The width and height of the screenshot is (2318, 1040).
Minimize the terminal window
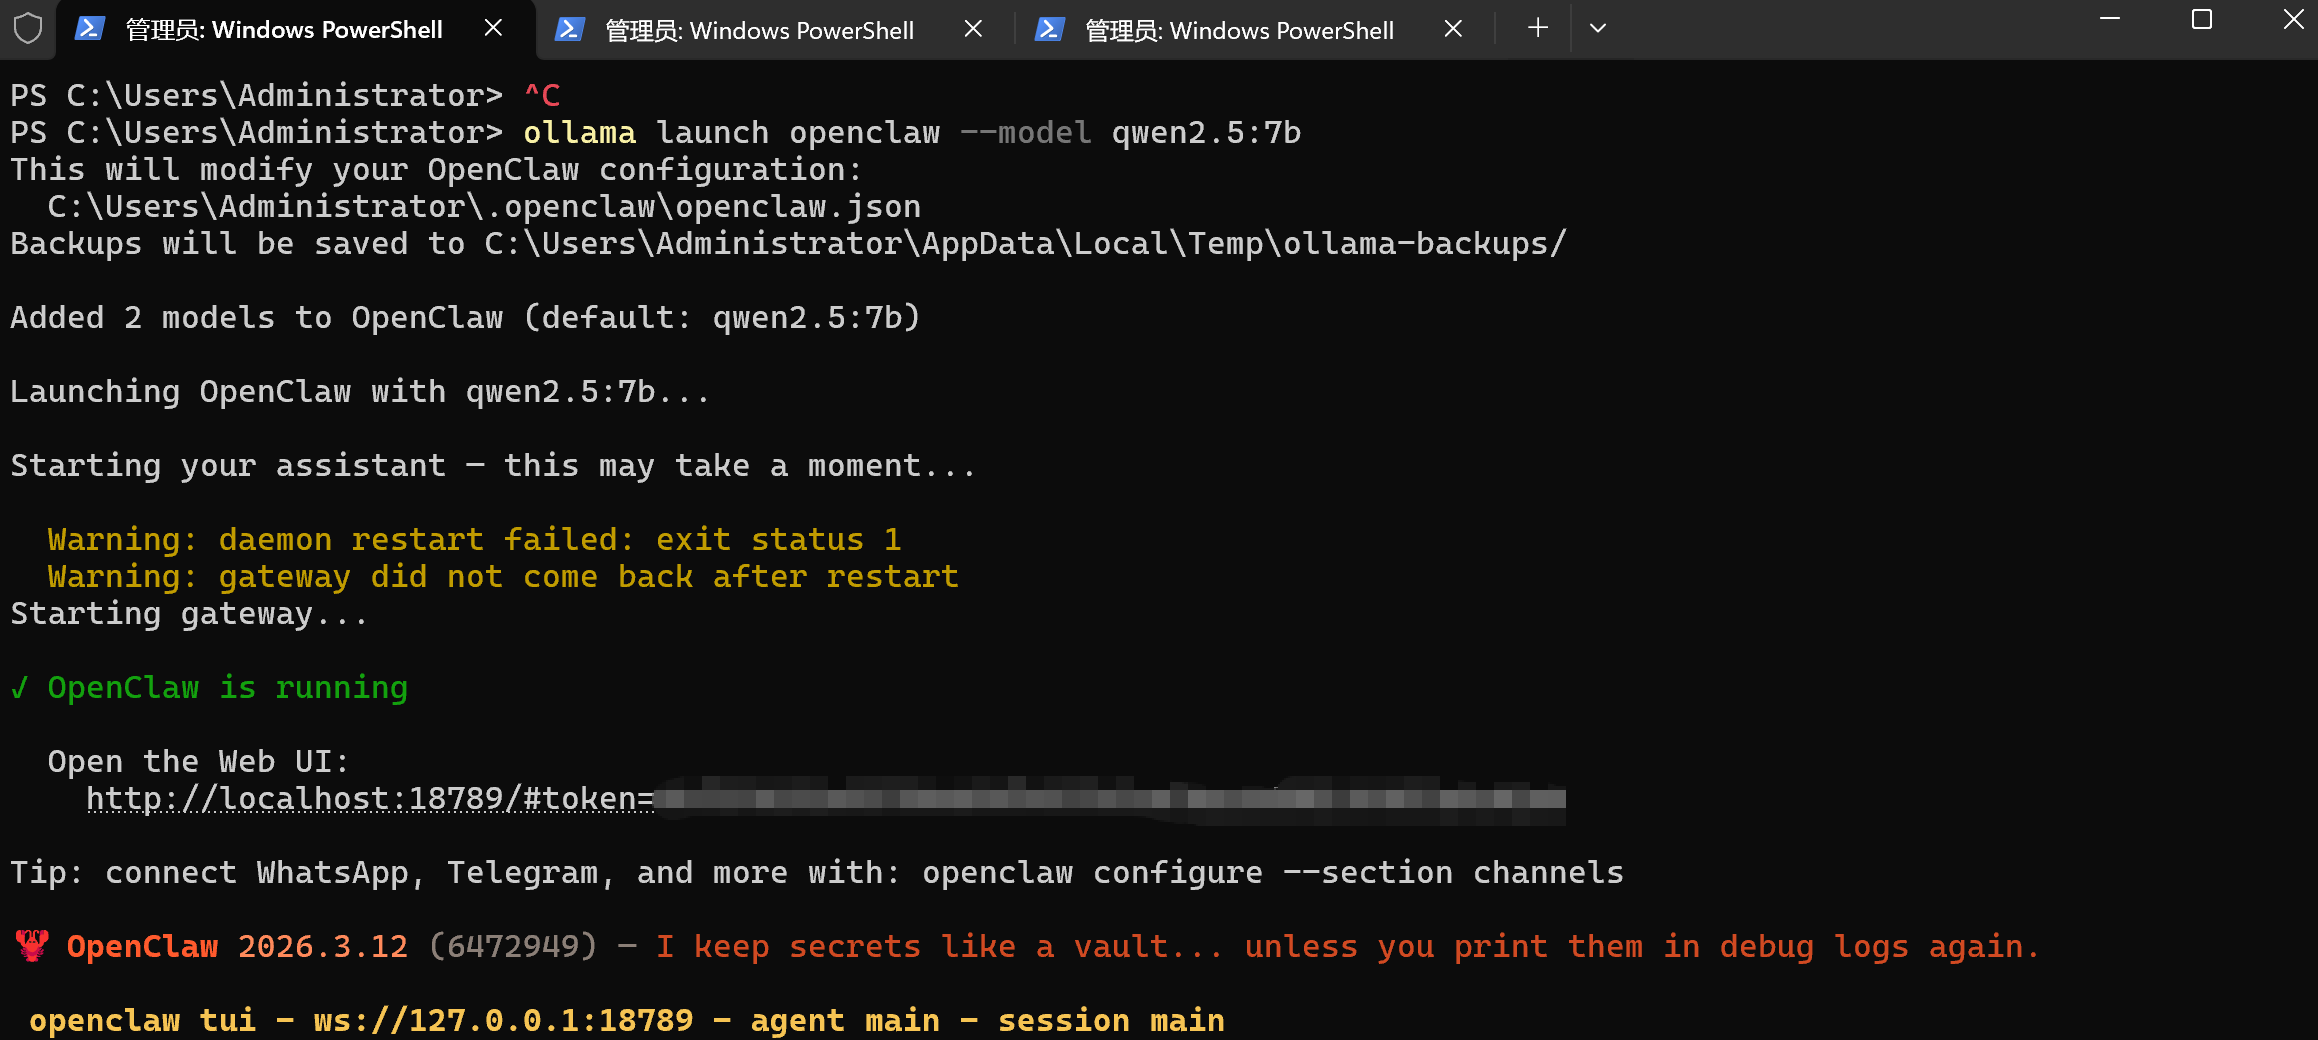coord(2110,20)
